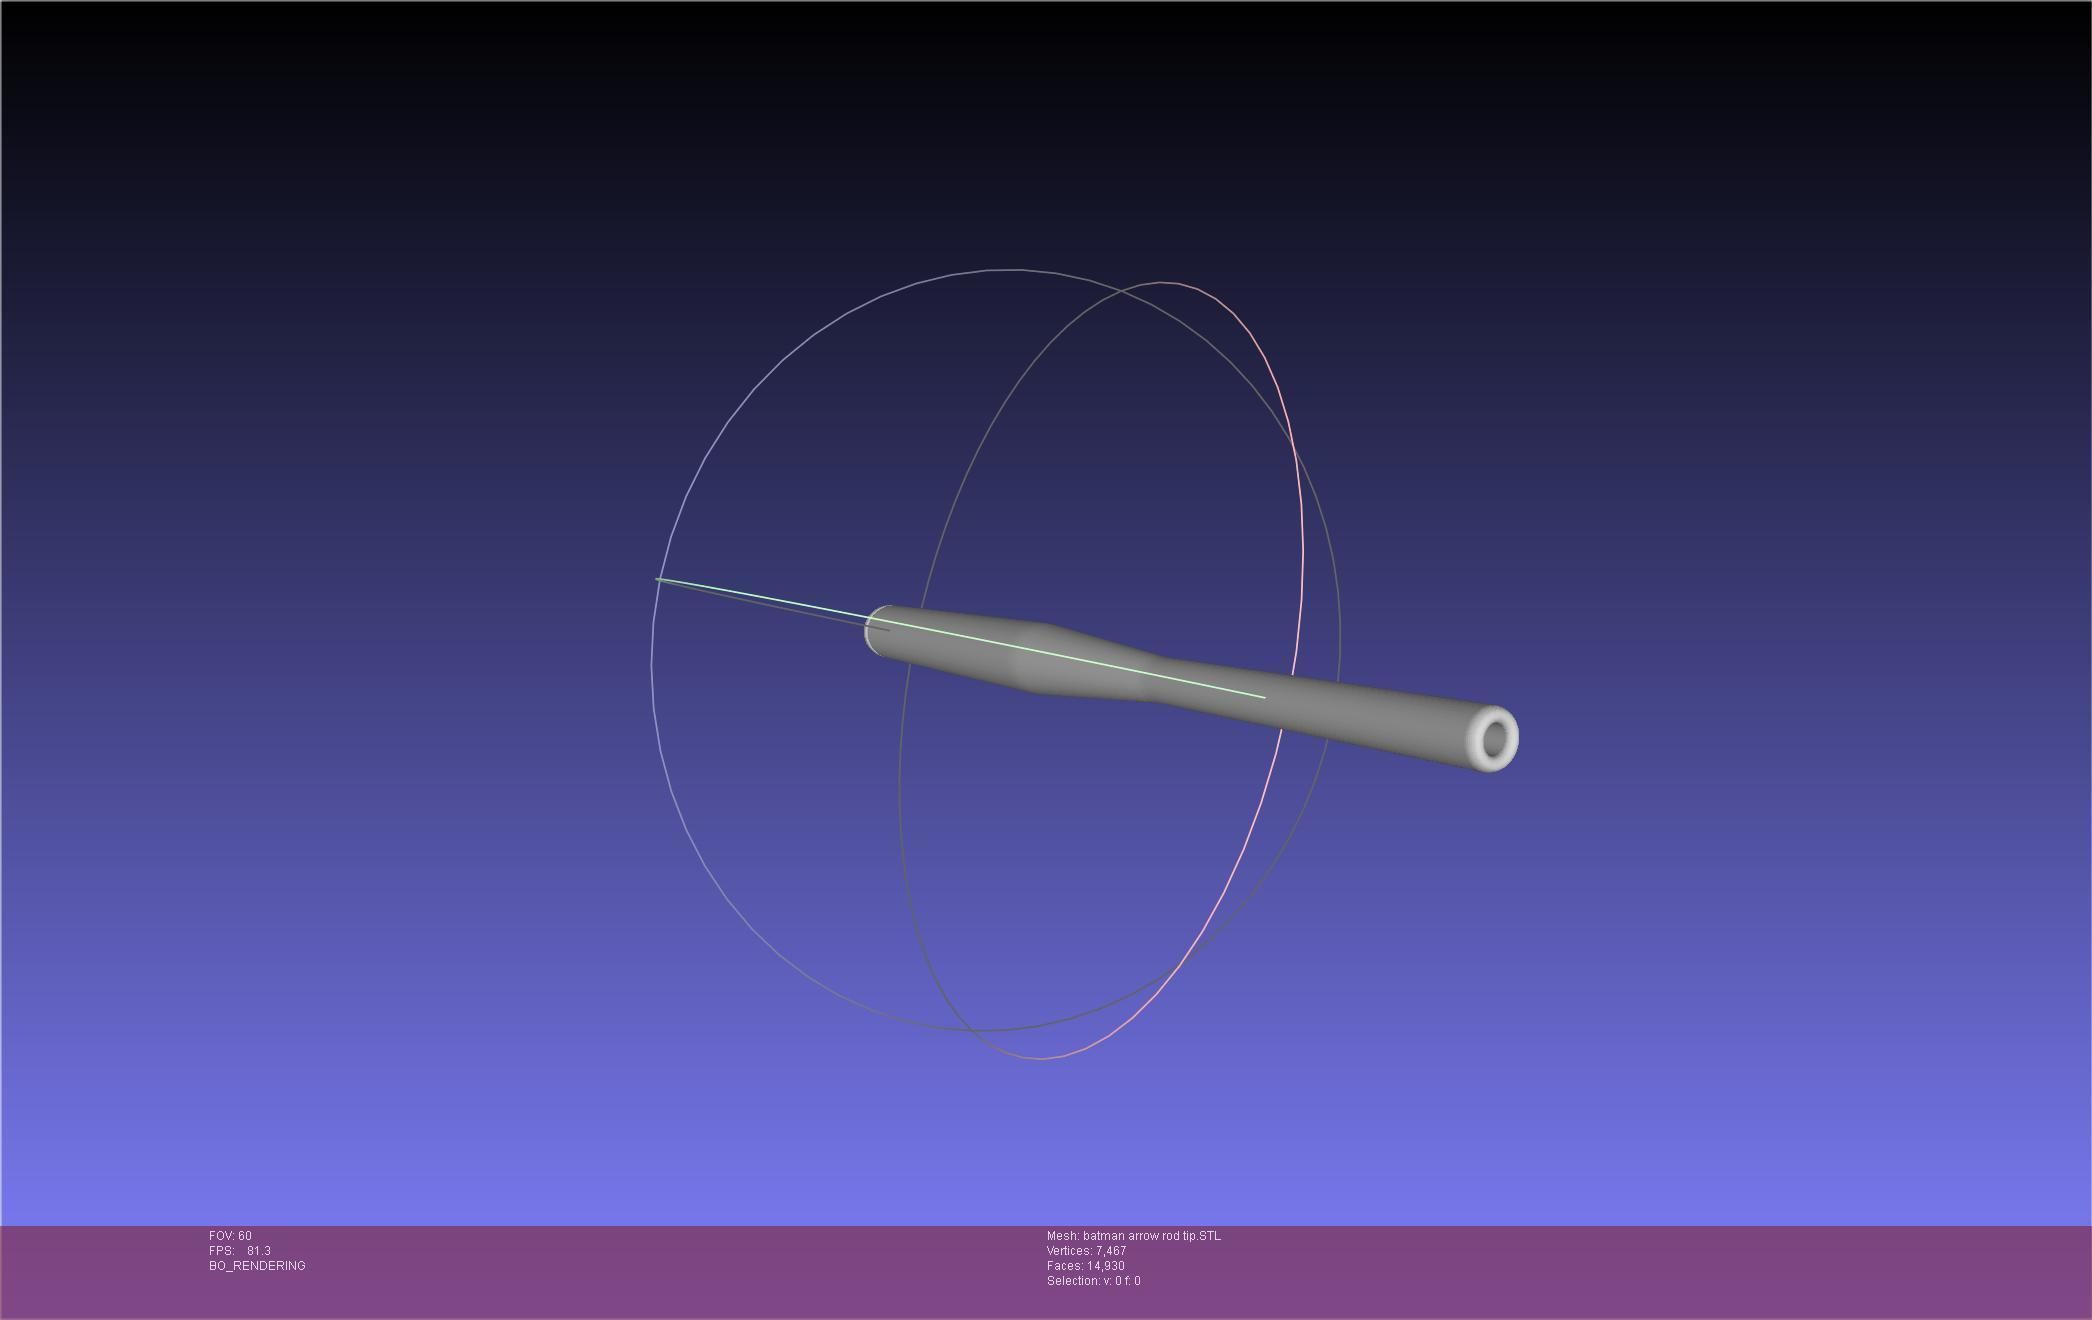2092x1320 pixels.
Task: Click the Faces: 14,930 text
Action: 1085,1266
